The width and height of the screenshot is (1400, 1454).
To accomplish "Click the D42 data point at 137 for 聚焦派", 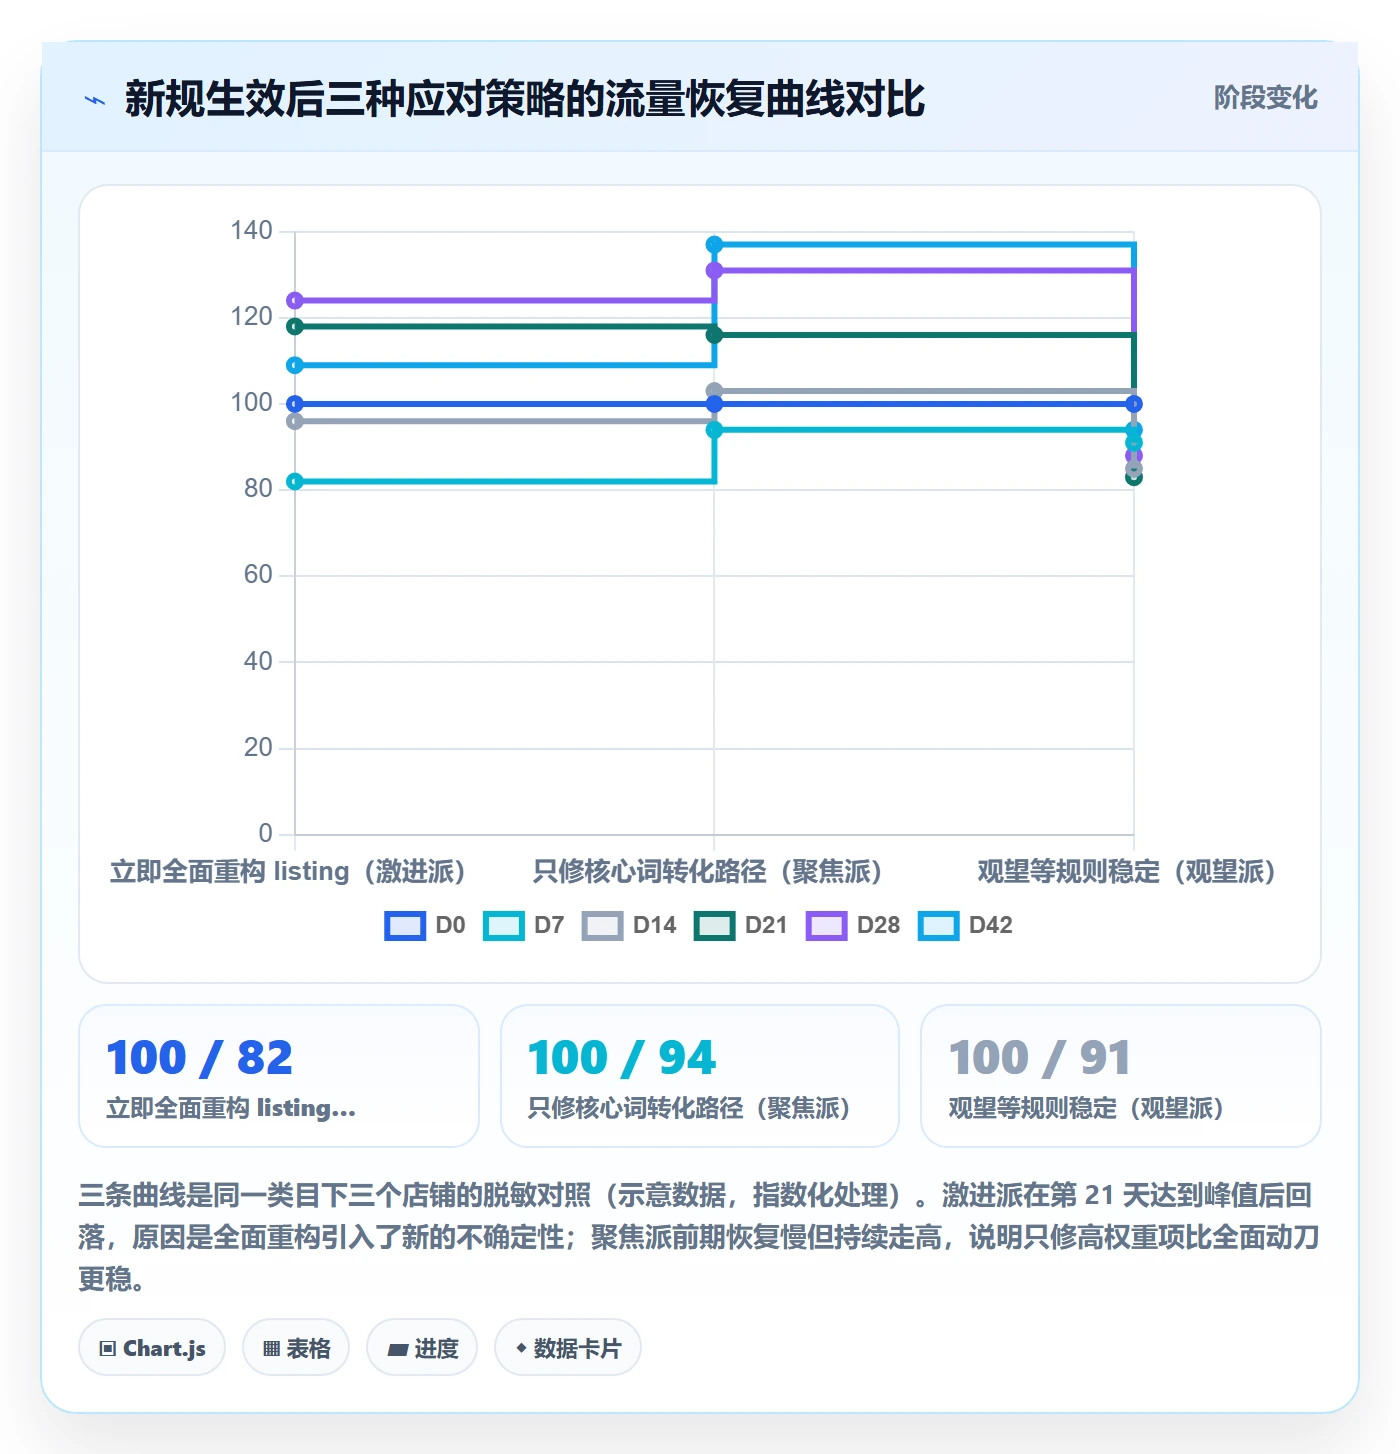I will point(714,245).
